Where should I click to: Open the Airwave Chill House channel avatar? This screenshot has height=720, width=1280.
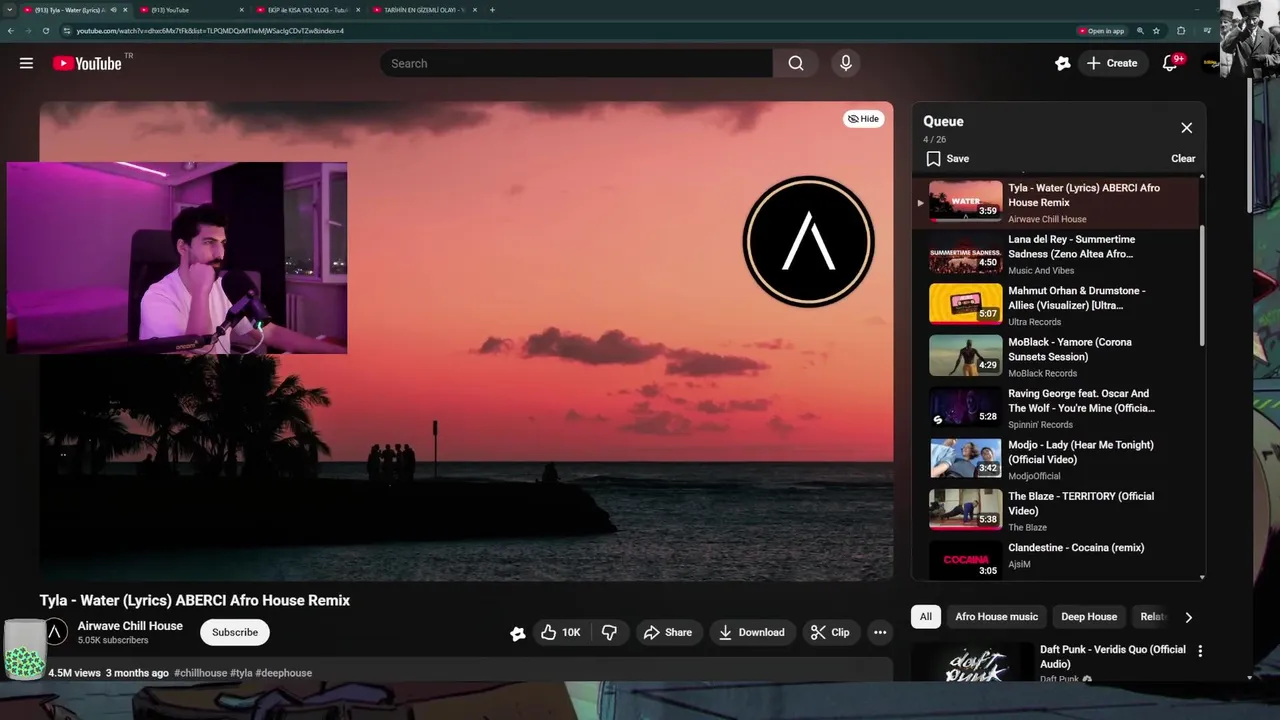coord(57,632)
